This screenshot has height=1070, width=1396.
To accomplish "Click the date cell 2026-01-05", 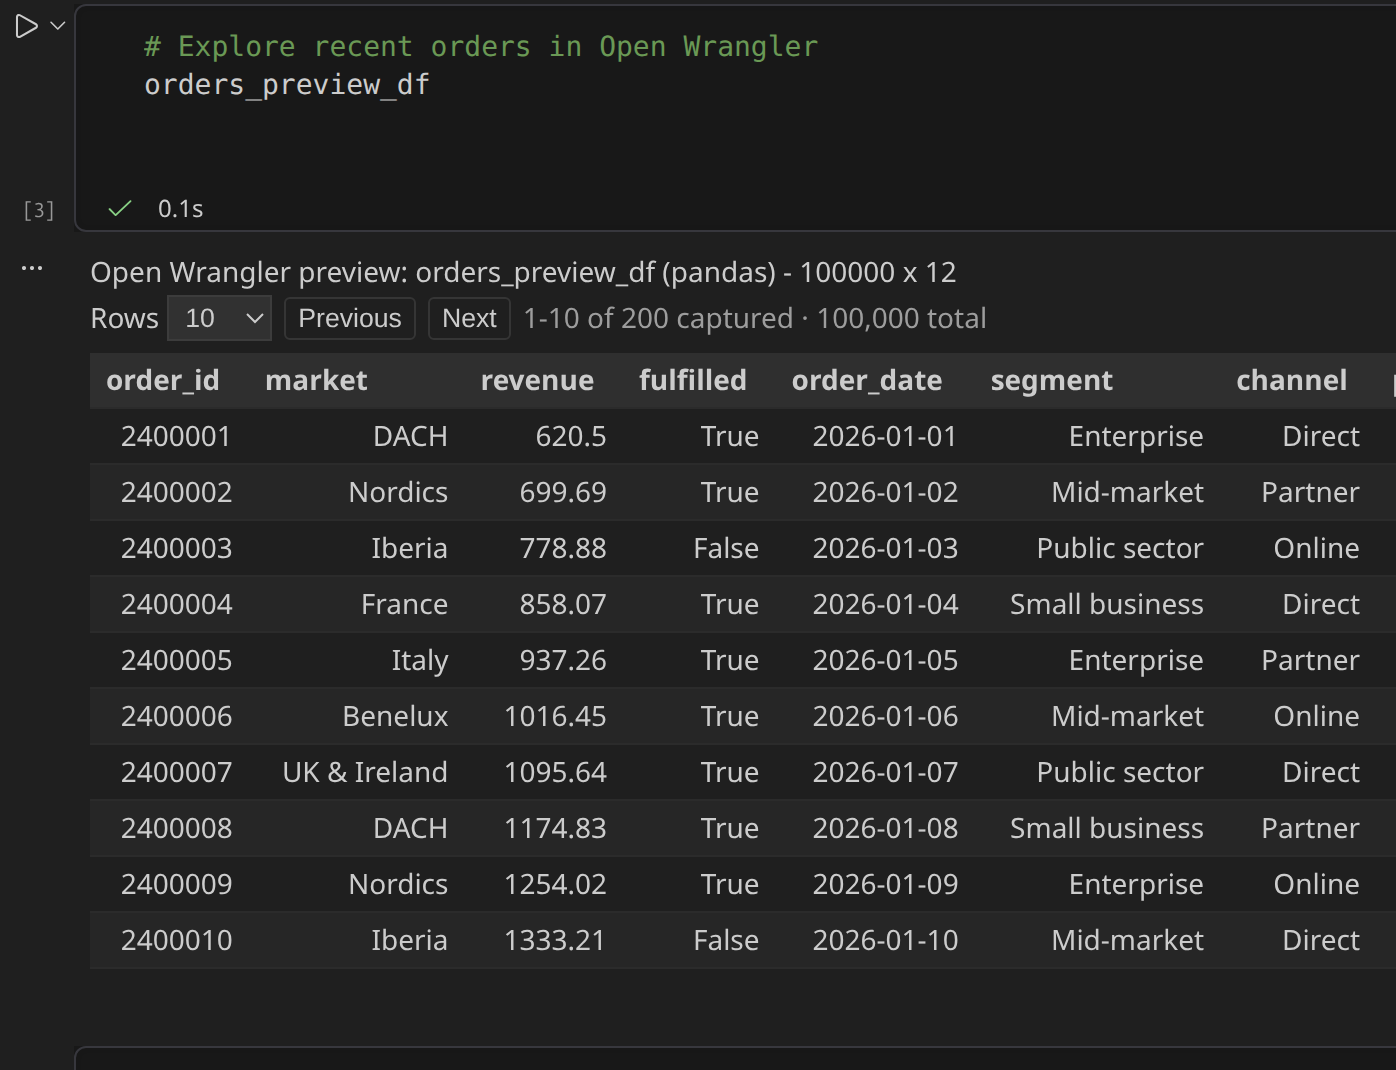I will tap(885, 660).
